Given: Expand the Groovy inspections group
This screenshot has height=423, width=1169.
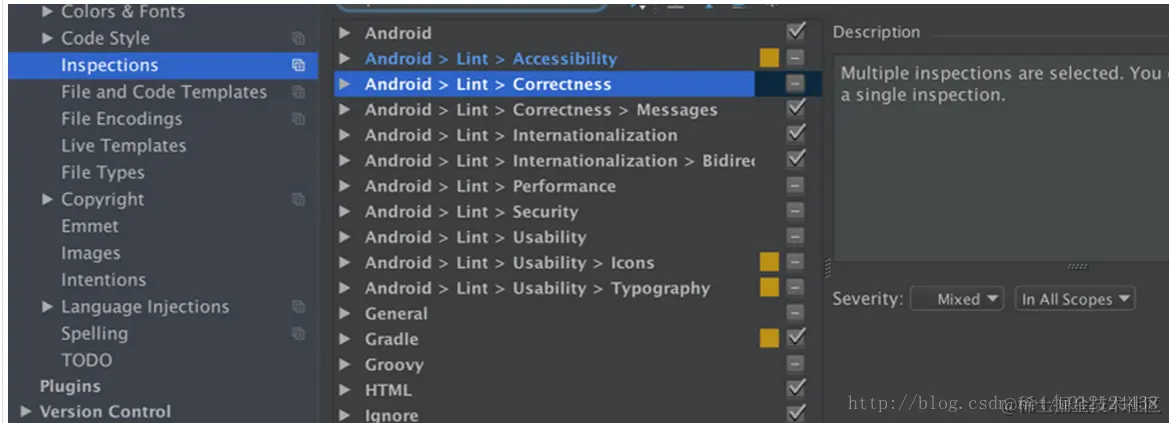Looking at the screenshot, I should 344,364.
